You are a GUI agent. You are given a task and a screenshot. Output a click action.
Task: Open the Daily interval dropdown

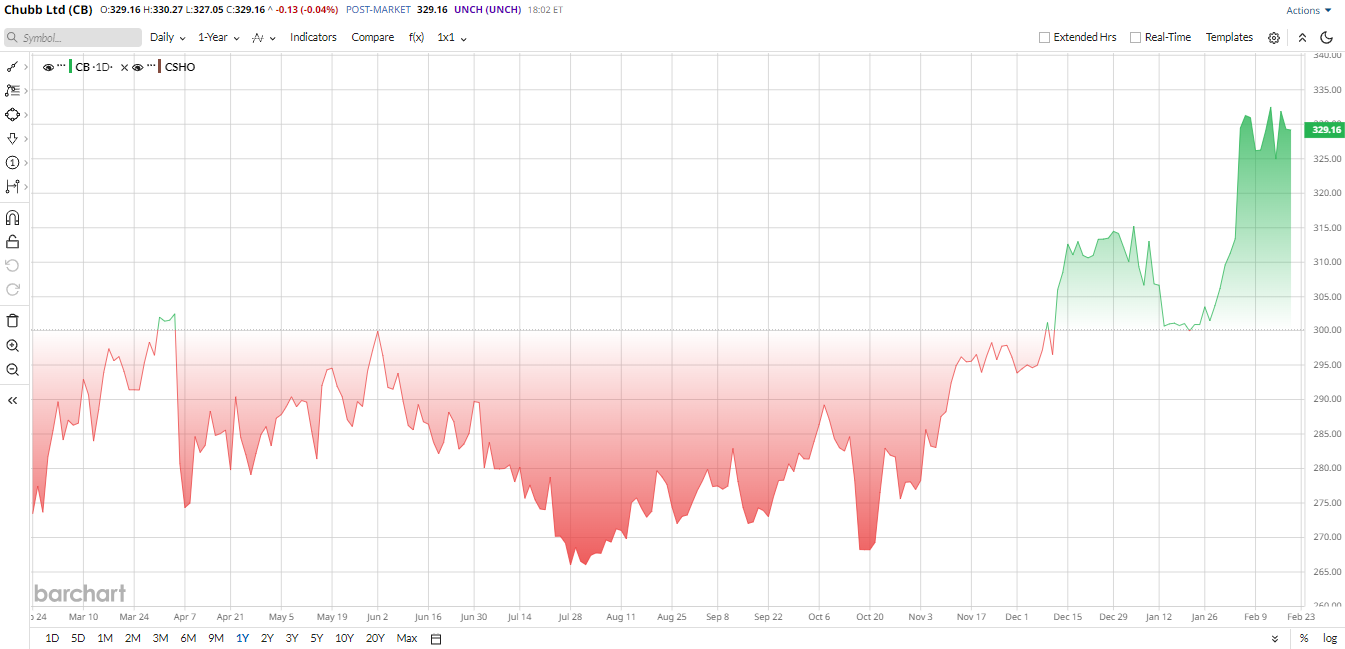tap(168, 37)
